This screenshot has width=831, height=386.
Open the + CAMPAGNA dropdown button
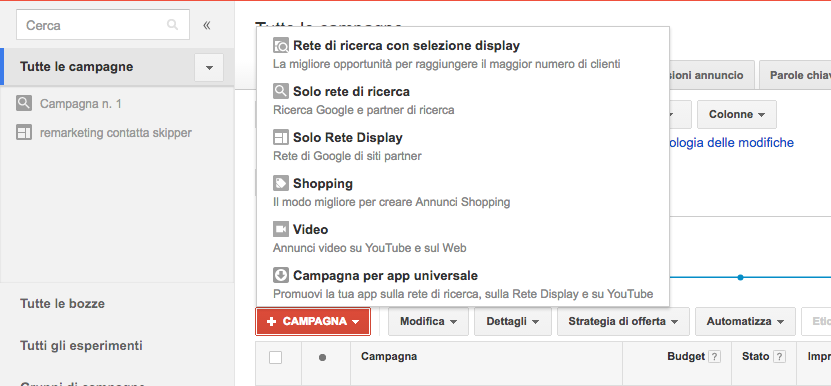313,321
